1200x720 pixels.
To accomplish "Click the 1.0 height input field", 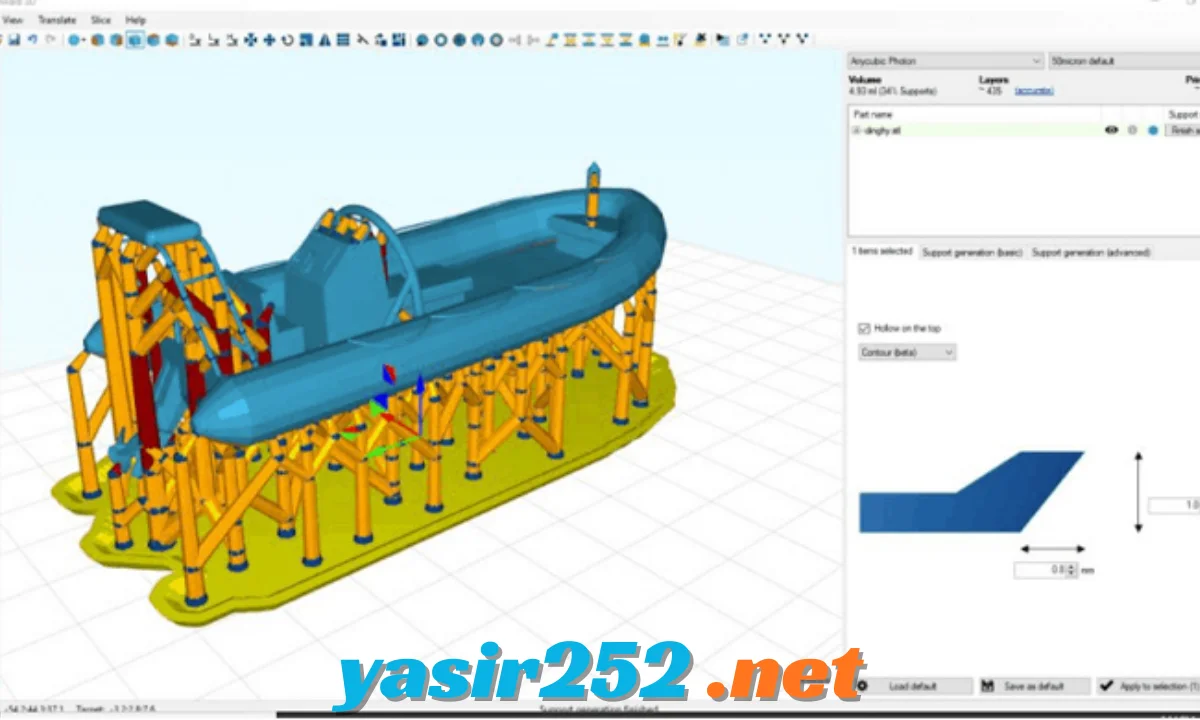I will [x=1174, y=506].
